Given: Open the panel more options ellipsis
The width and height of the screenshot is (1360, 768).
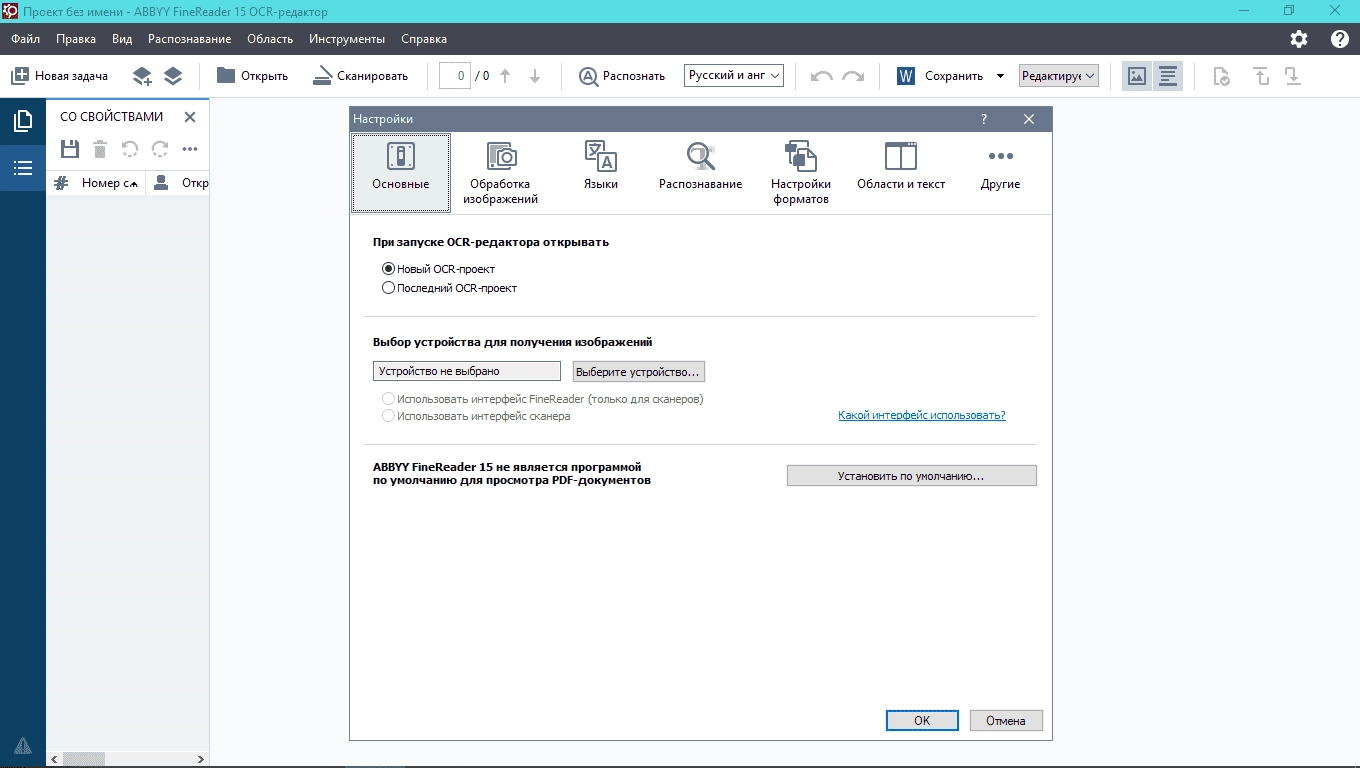Looking at the screenshot, I should pyautogui.click(x=190, y=149).
